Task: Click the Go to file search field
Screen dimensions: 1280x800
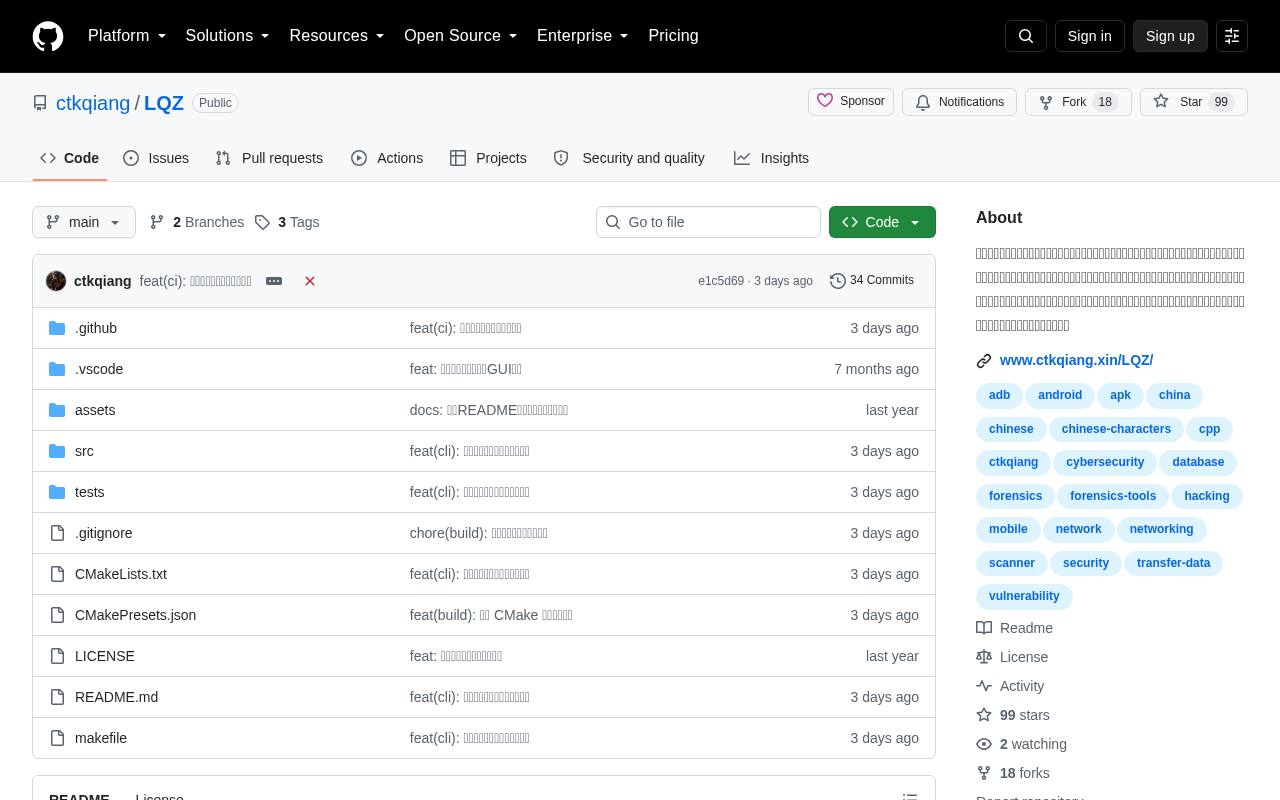Action: point(708,222)
